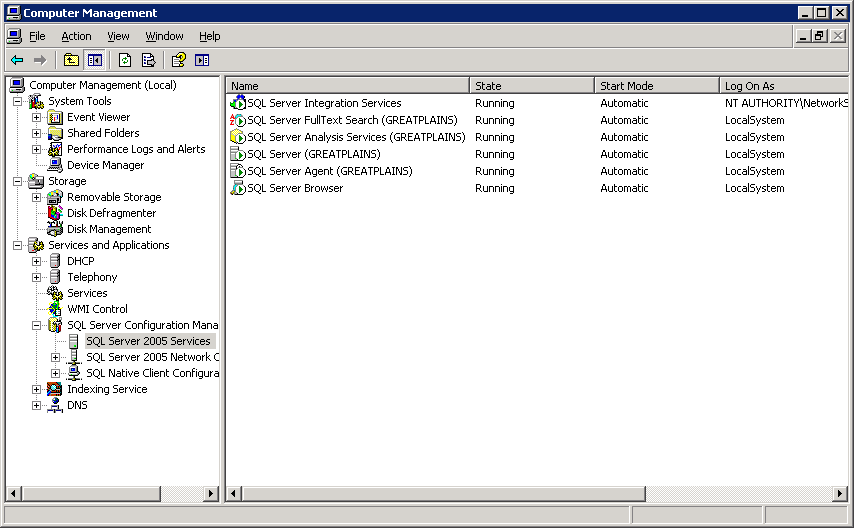
Task: Click the SQL Server Browser service icon
Action: (238, 187)
